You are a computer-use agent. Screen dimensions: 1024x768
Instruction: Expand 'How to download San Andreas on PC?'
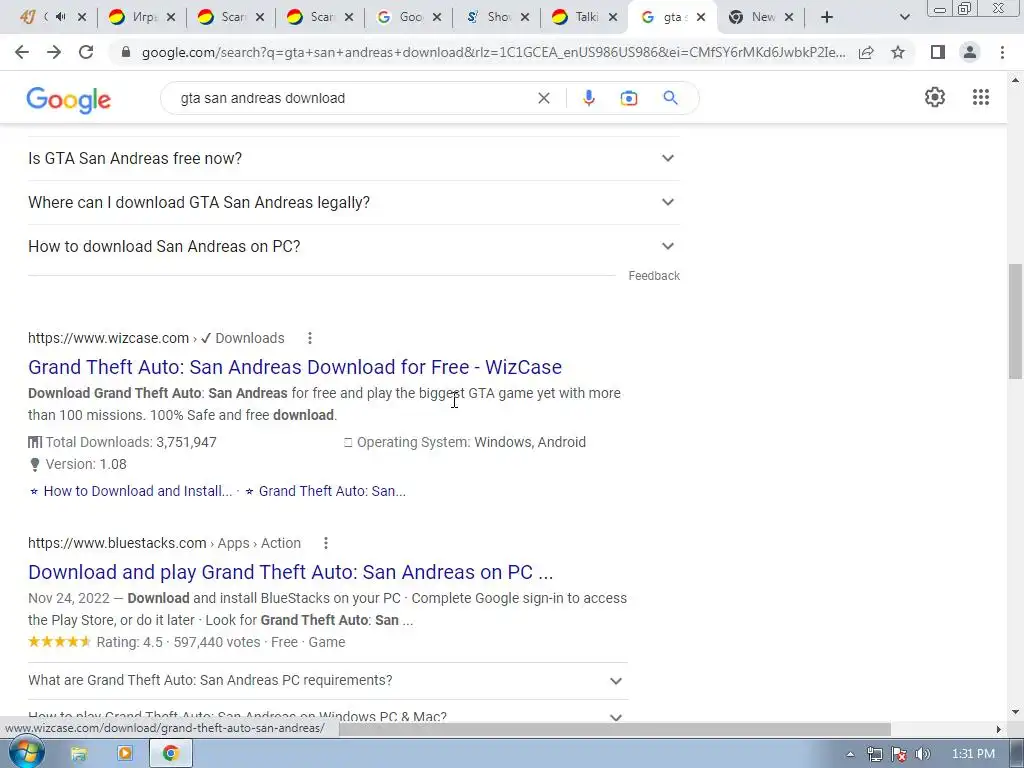coord(353,246)
